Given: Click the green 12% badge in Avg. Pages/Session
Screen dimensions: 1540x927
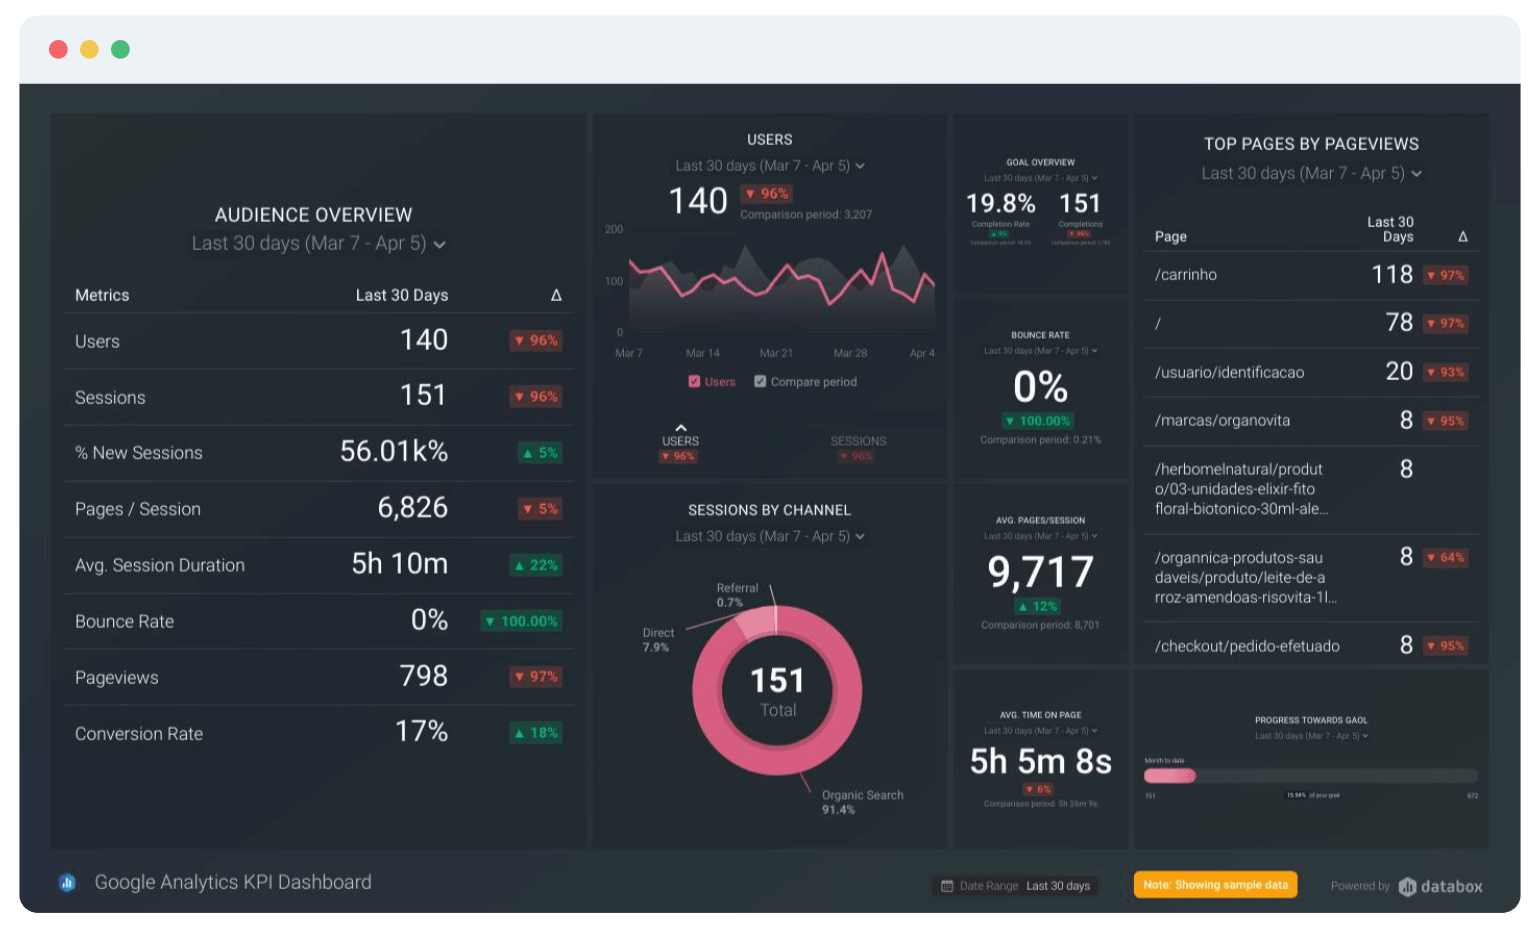Looking at the screenshot, I should pos(1040,605).
